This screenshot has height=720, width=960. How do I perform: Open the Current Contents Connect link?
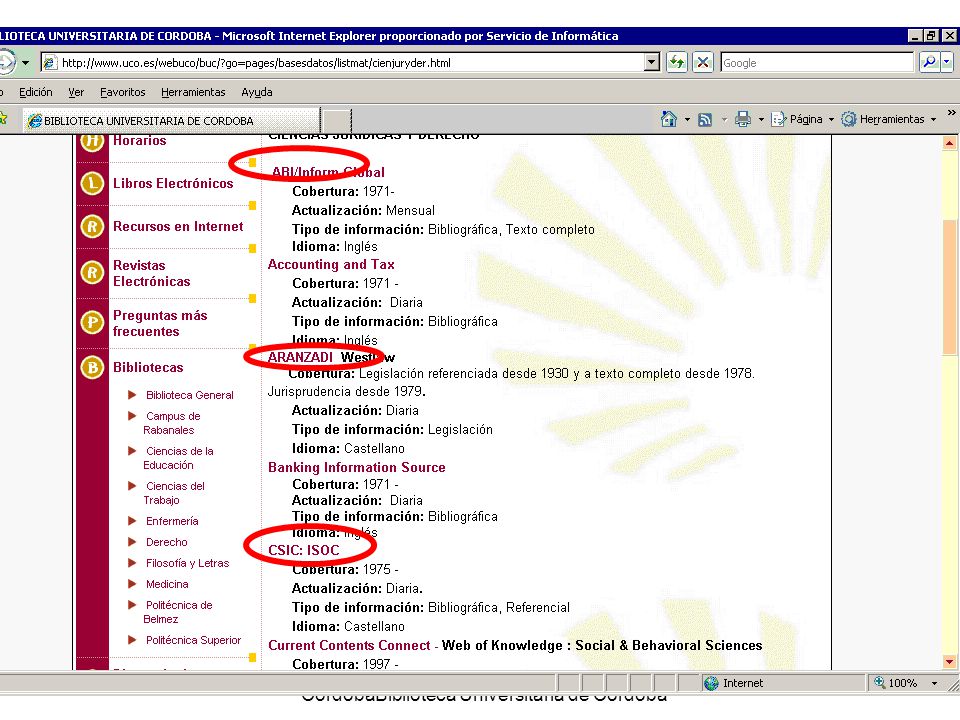click(349, 645)
